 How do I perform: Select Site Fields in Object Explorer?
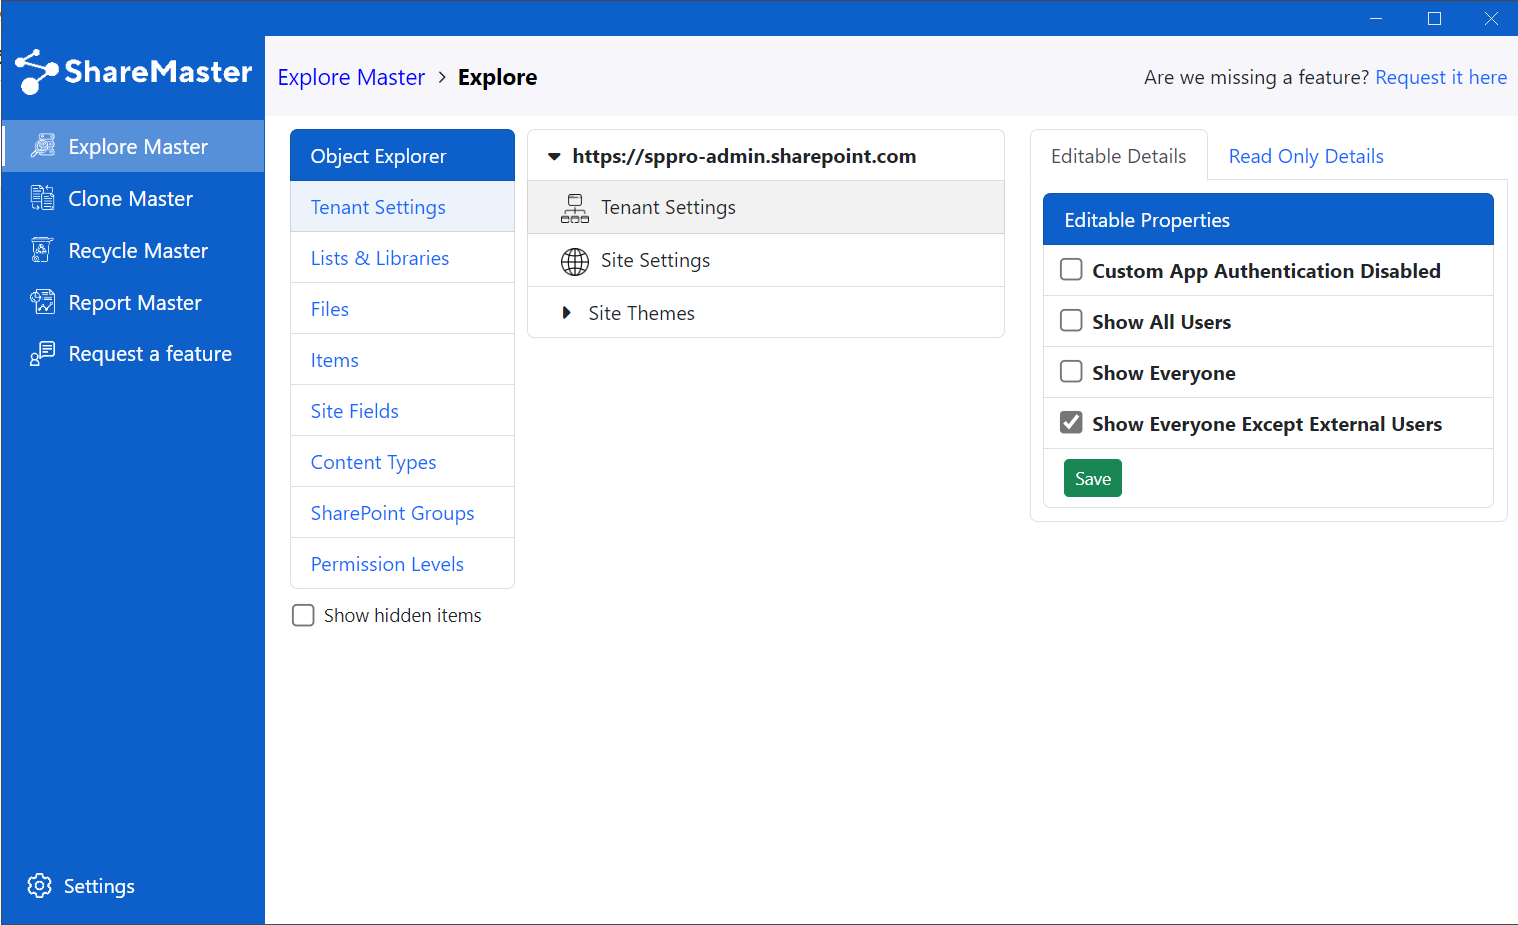coord(402,411)
